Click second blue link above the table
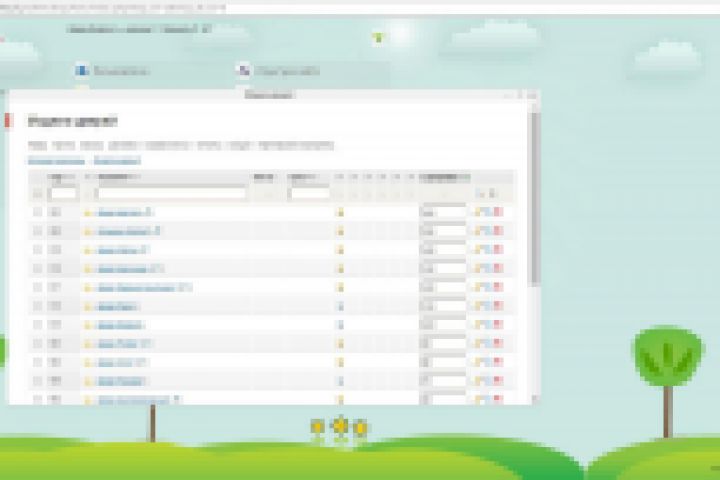Screen dimensions: 720x480 tap(117, 161)
